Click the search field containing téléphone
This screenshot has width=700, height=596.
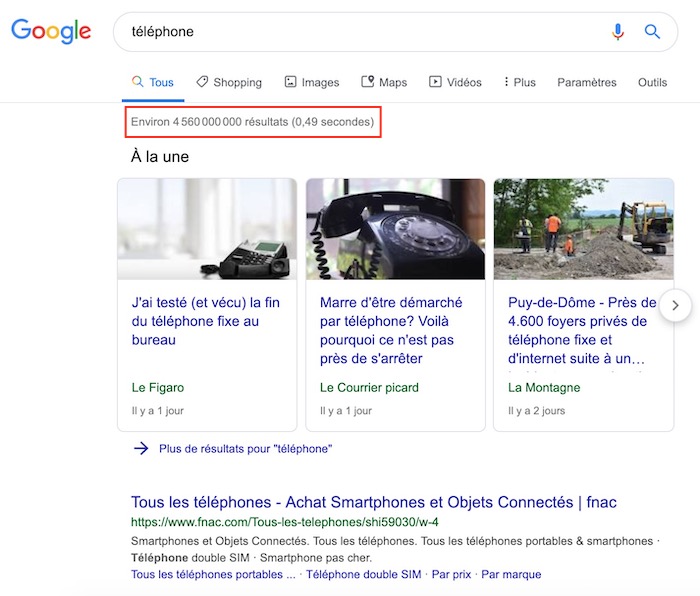(360, 32)
